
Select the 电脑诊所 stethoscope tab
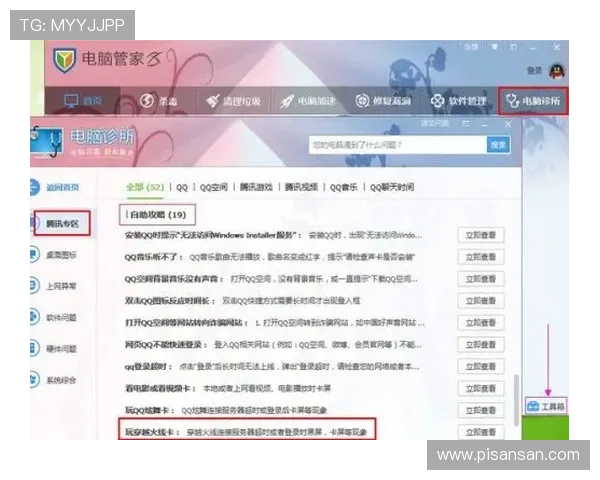coord(533,101)
